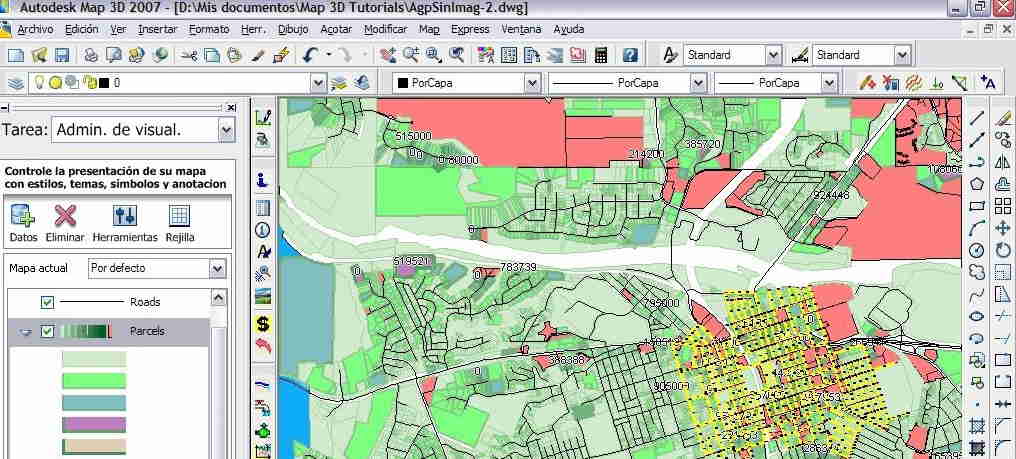The height and width of the screenshot is (459, 1016).
Task: Click the Cut scissors icon
Action: coord(187,55)
